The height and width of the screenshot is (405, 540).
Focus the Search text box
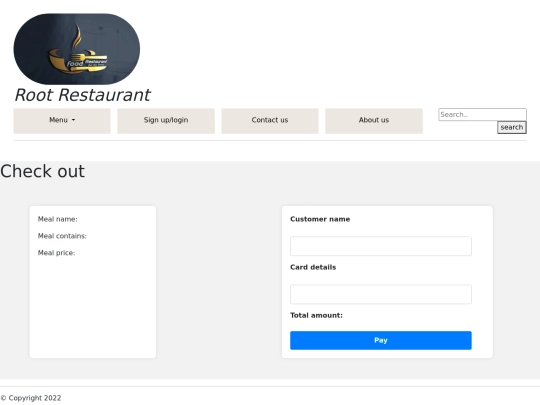(482, 114)
